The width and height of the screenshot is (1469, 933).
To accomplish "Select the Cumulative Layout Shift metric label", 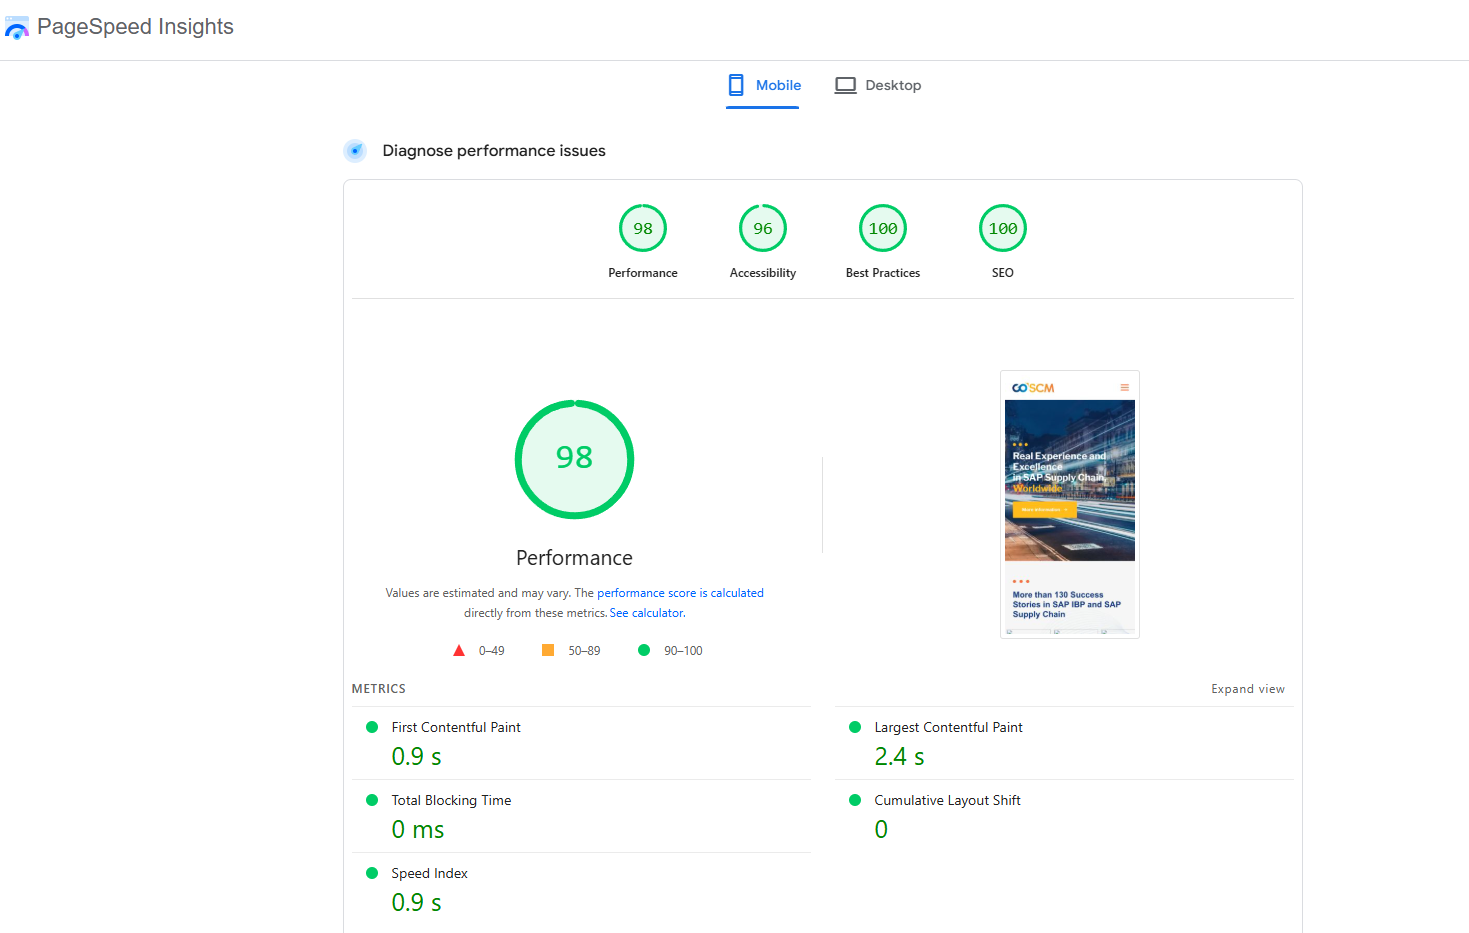I will click(947, 800).
